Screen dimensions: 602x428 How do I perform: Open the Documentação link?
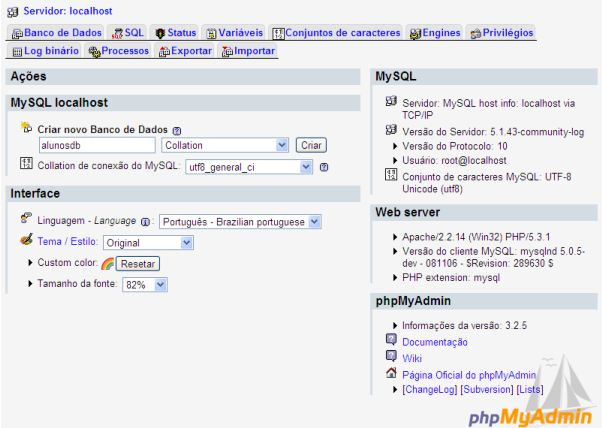click(435, 342)
